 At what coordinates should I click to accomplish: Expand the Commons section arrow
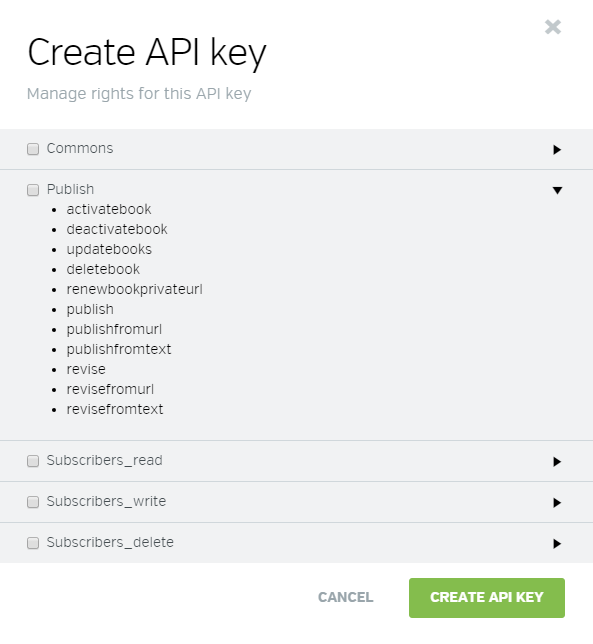click(557, 150)
